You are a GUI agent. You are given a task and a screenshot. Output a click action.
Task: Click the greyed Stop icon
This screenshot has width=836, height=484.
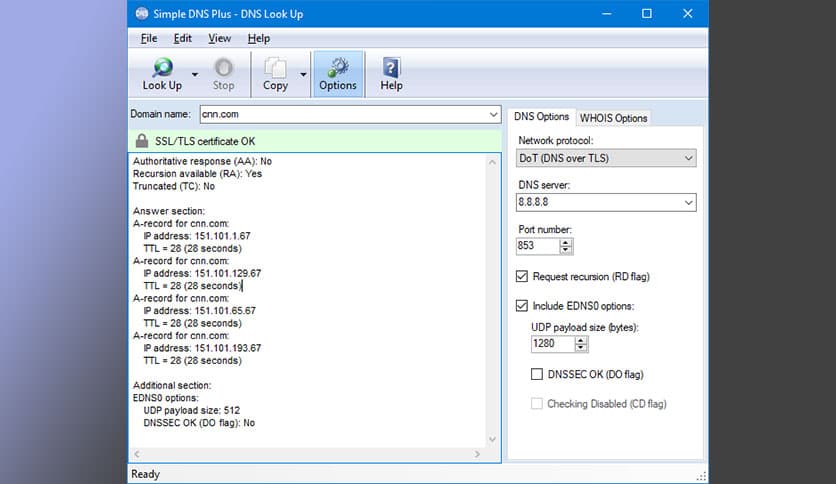223,68
